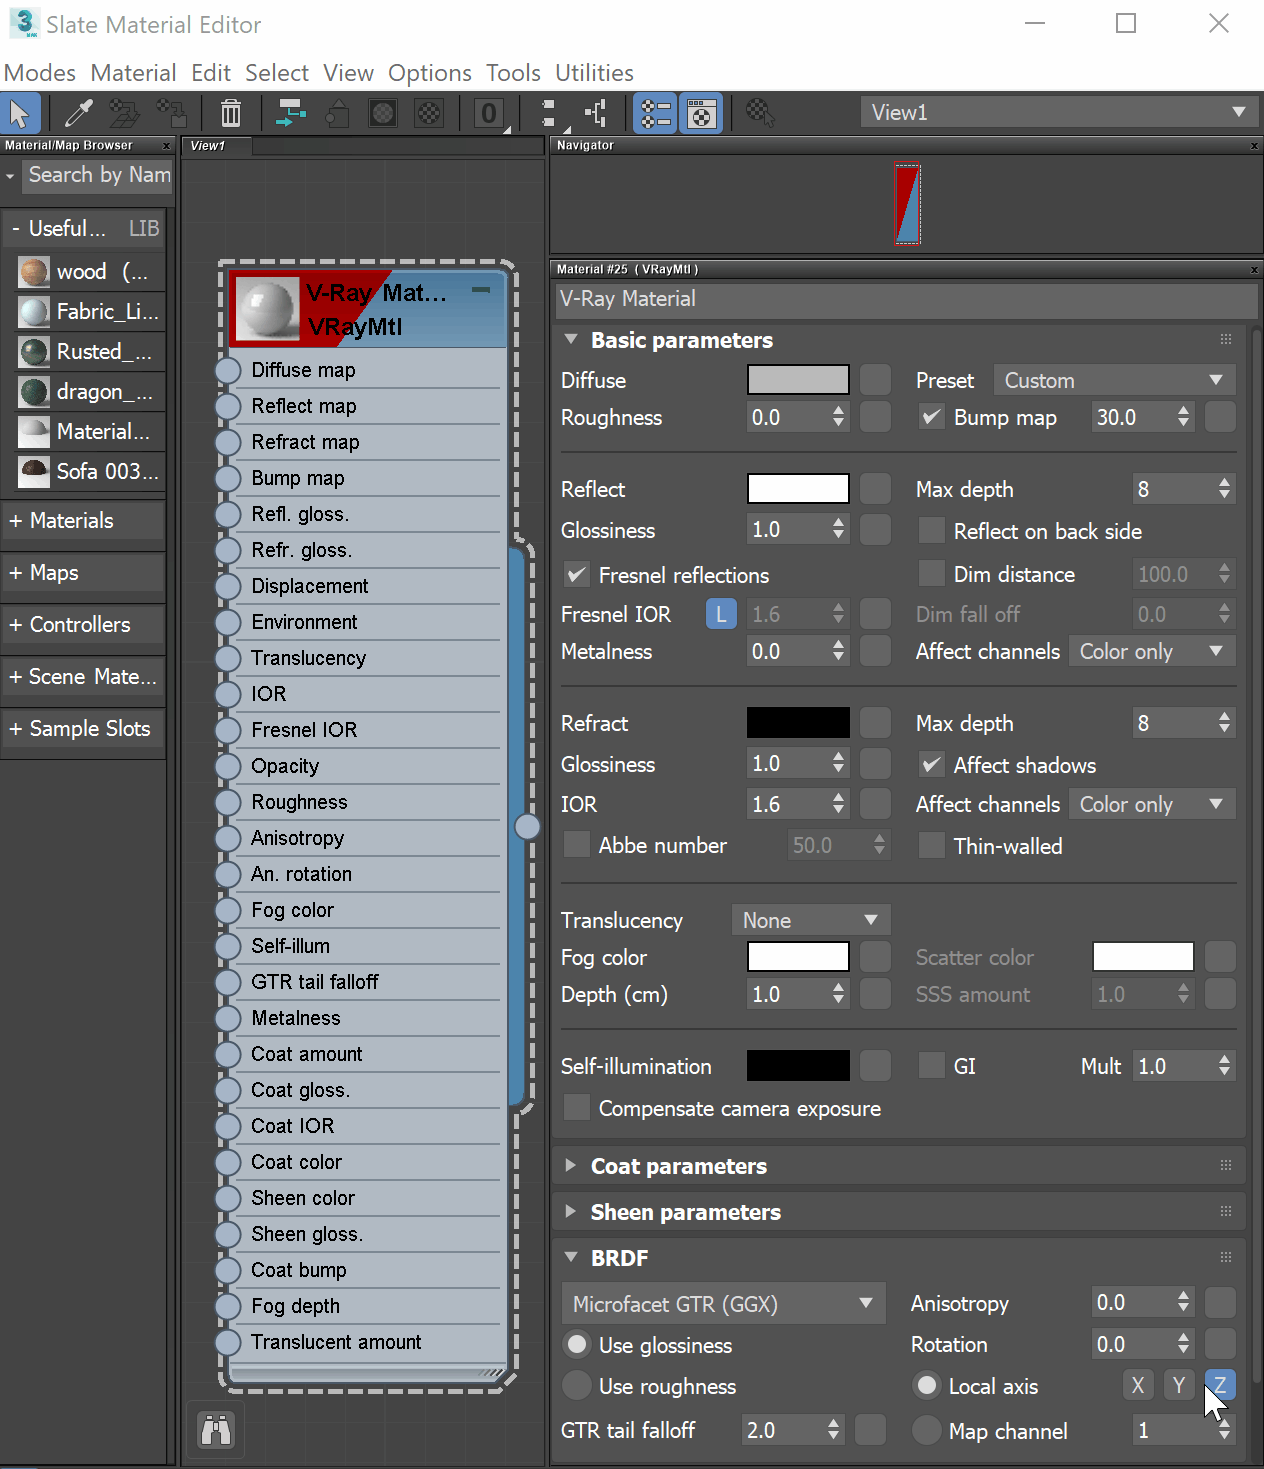This screenshot has width=1264, height=1469.
Task: Expand the Coat parameters rollout
Action: click(x=679, y=1166)
